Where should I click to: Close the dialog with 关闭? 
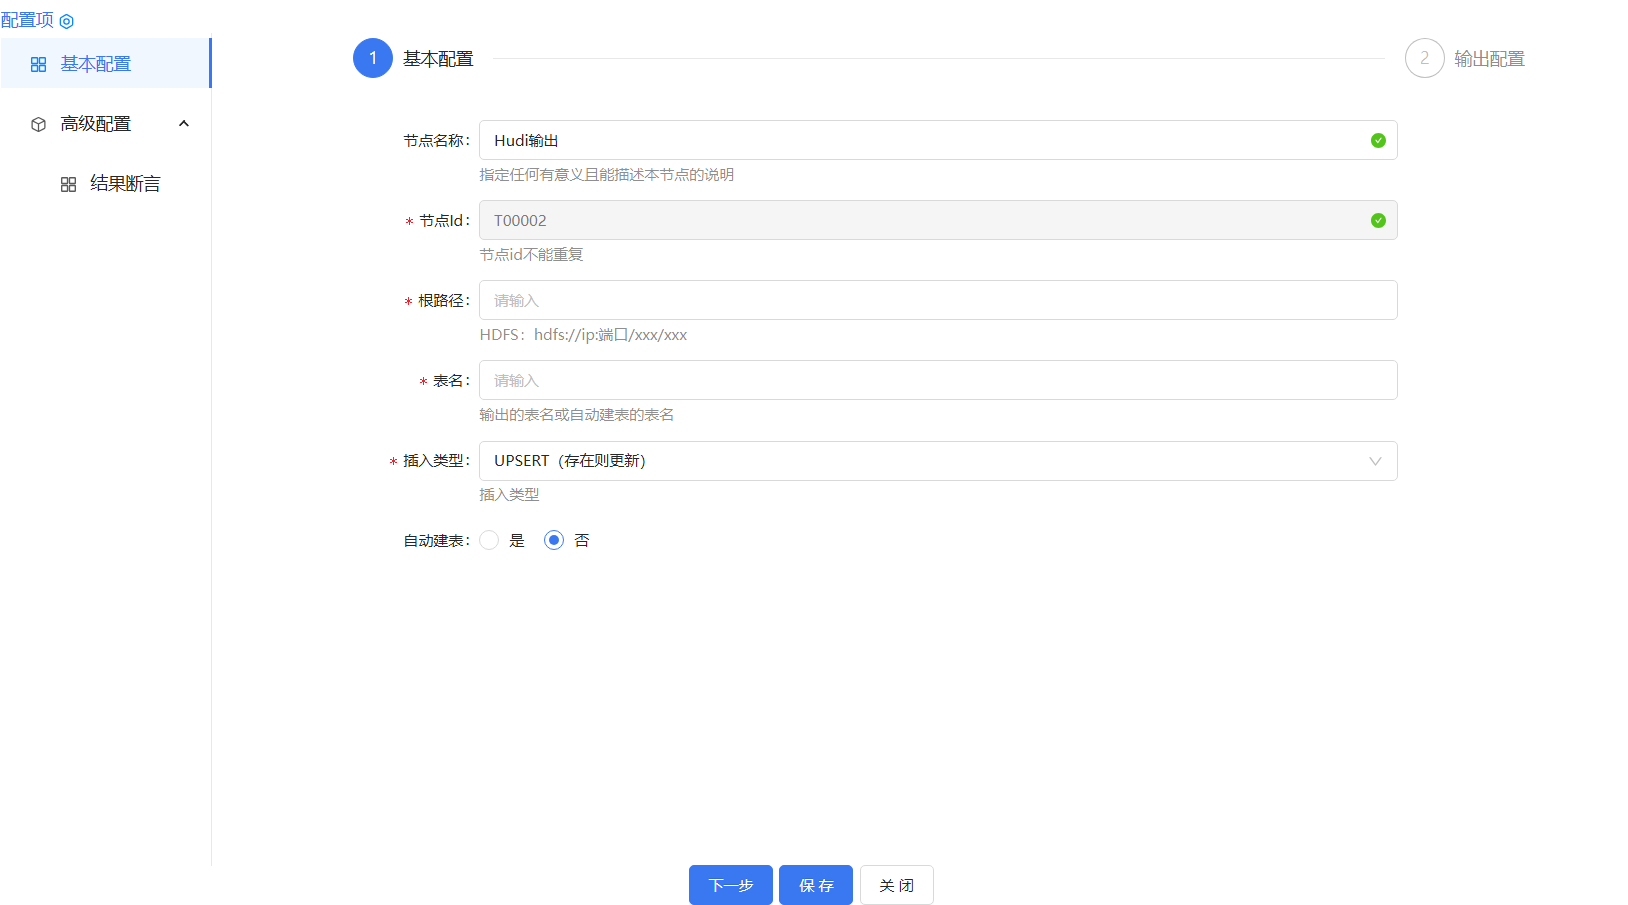(896, 885)
